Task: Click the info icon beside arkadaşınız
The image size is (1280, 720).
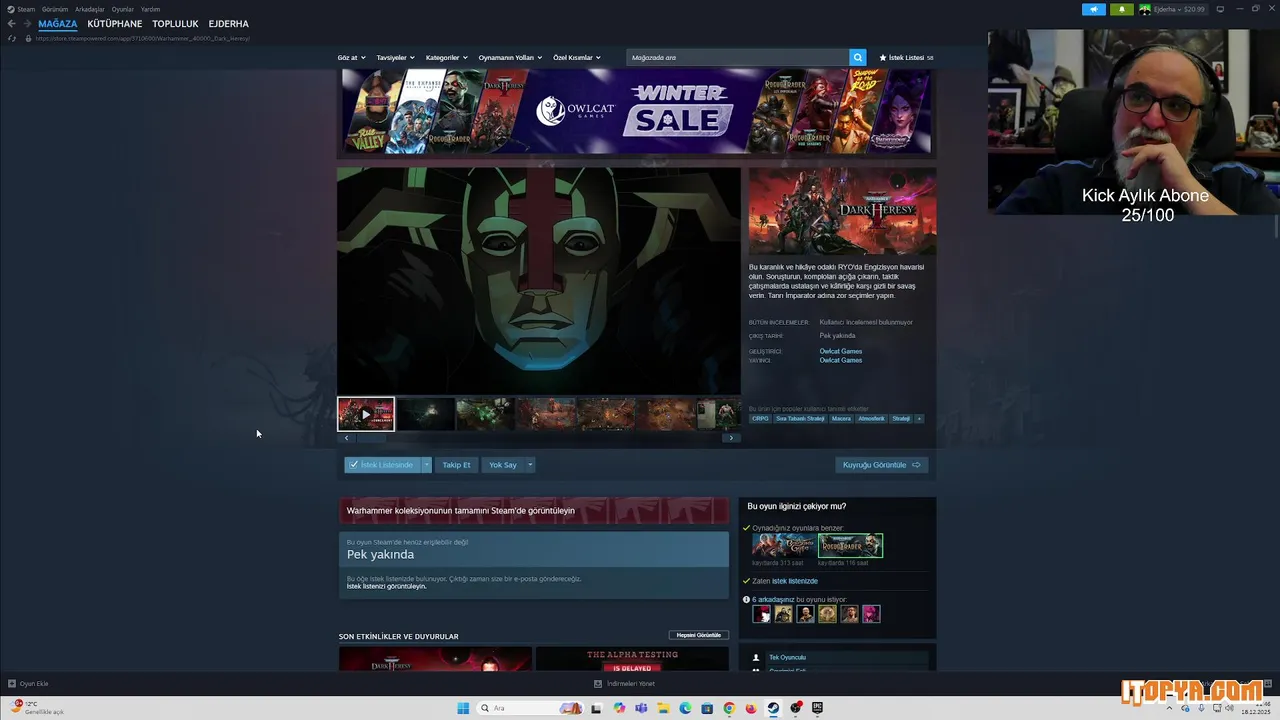Action: click(x=746, y=600)
